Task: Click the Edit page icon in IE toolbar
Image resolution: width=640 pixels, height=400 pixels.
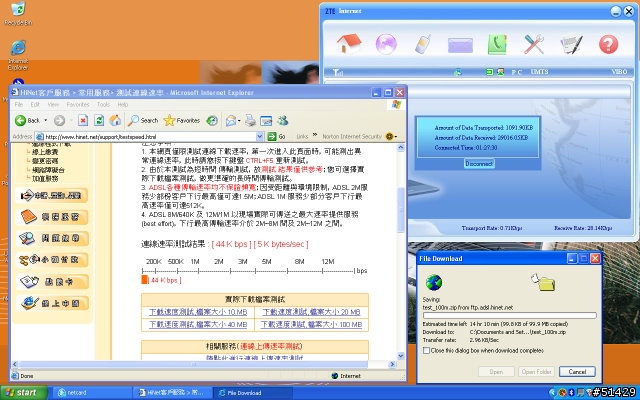Action: pyautogui.click(x=266, y=120)
